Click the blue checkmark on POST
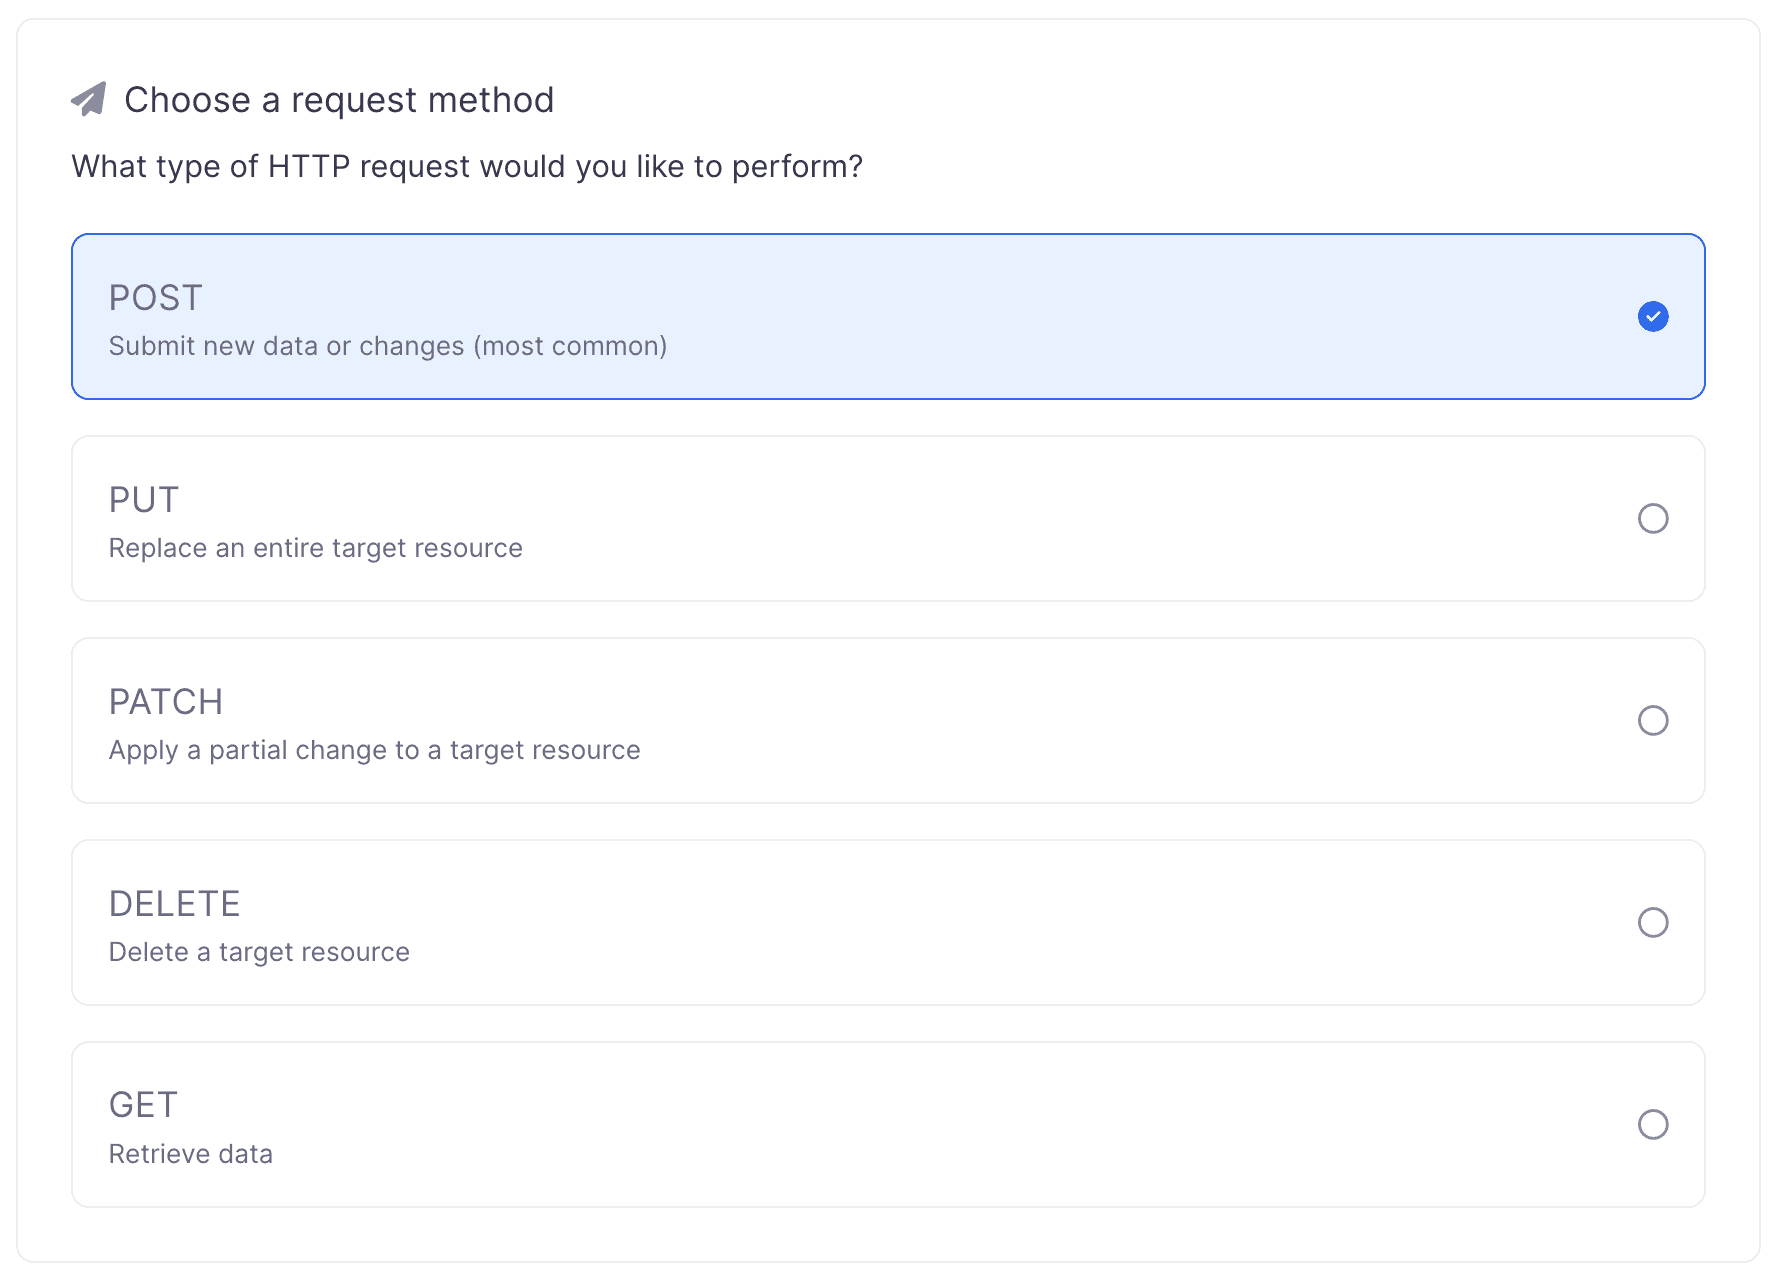Viewport: 1778px width, 1280px height. 1654,317
